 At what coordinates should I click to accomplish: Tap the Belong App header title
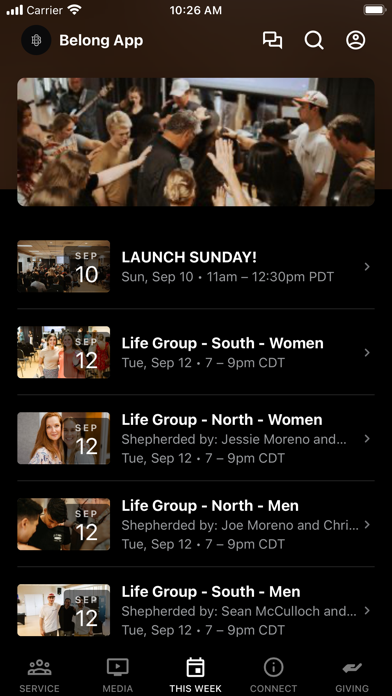click(101, 40)
